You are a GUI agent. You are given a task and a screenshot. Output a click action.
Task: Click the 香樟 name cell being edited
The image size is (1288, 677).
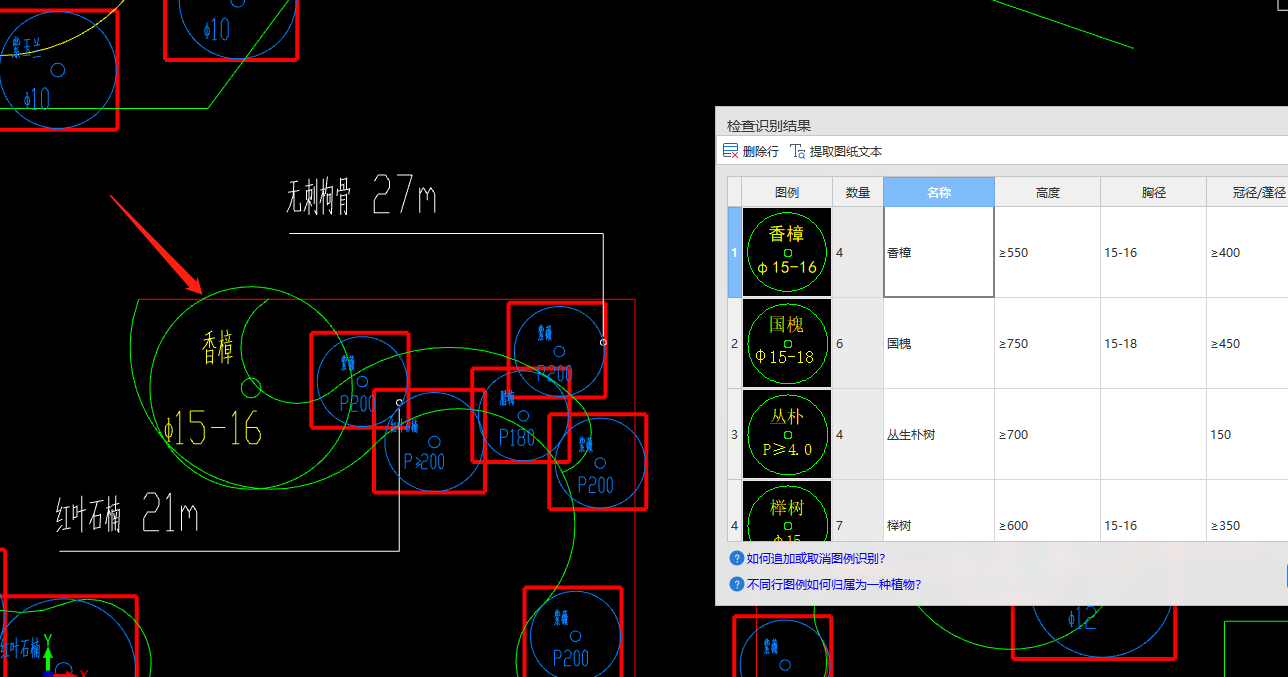pyautogui.click(x=938, y=252)
